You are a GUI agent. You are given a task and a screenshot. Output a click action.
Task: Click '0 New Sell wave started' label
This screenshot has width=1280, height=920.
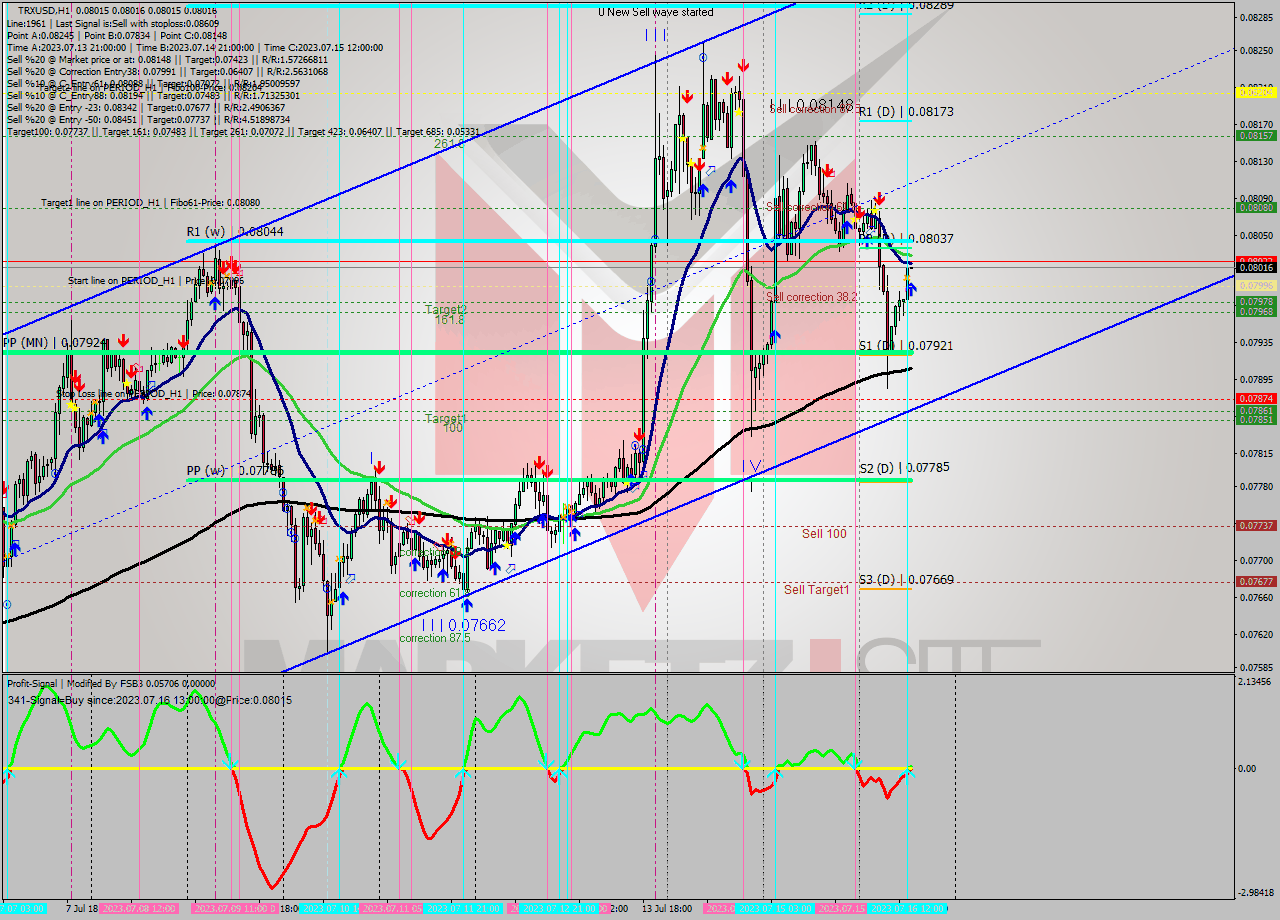[656, 12]
